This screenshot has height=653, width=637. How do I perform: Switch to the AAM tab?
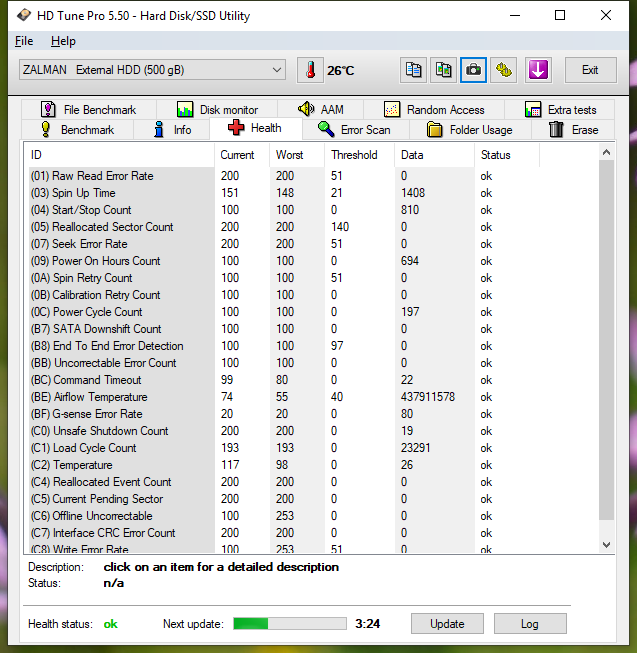pyautogui.click(x=321, y=110)
